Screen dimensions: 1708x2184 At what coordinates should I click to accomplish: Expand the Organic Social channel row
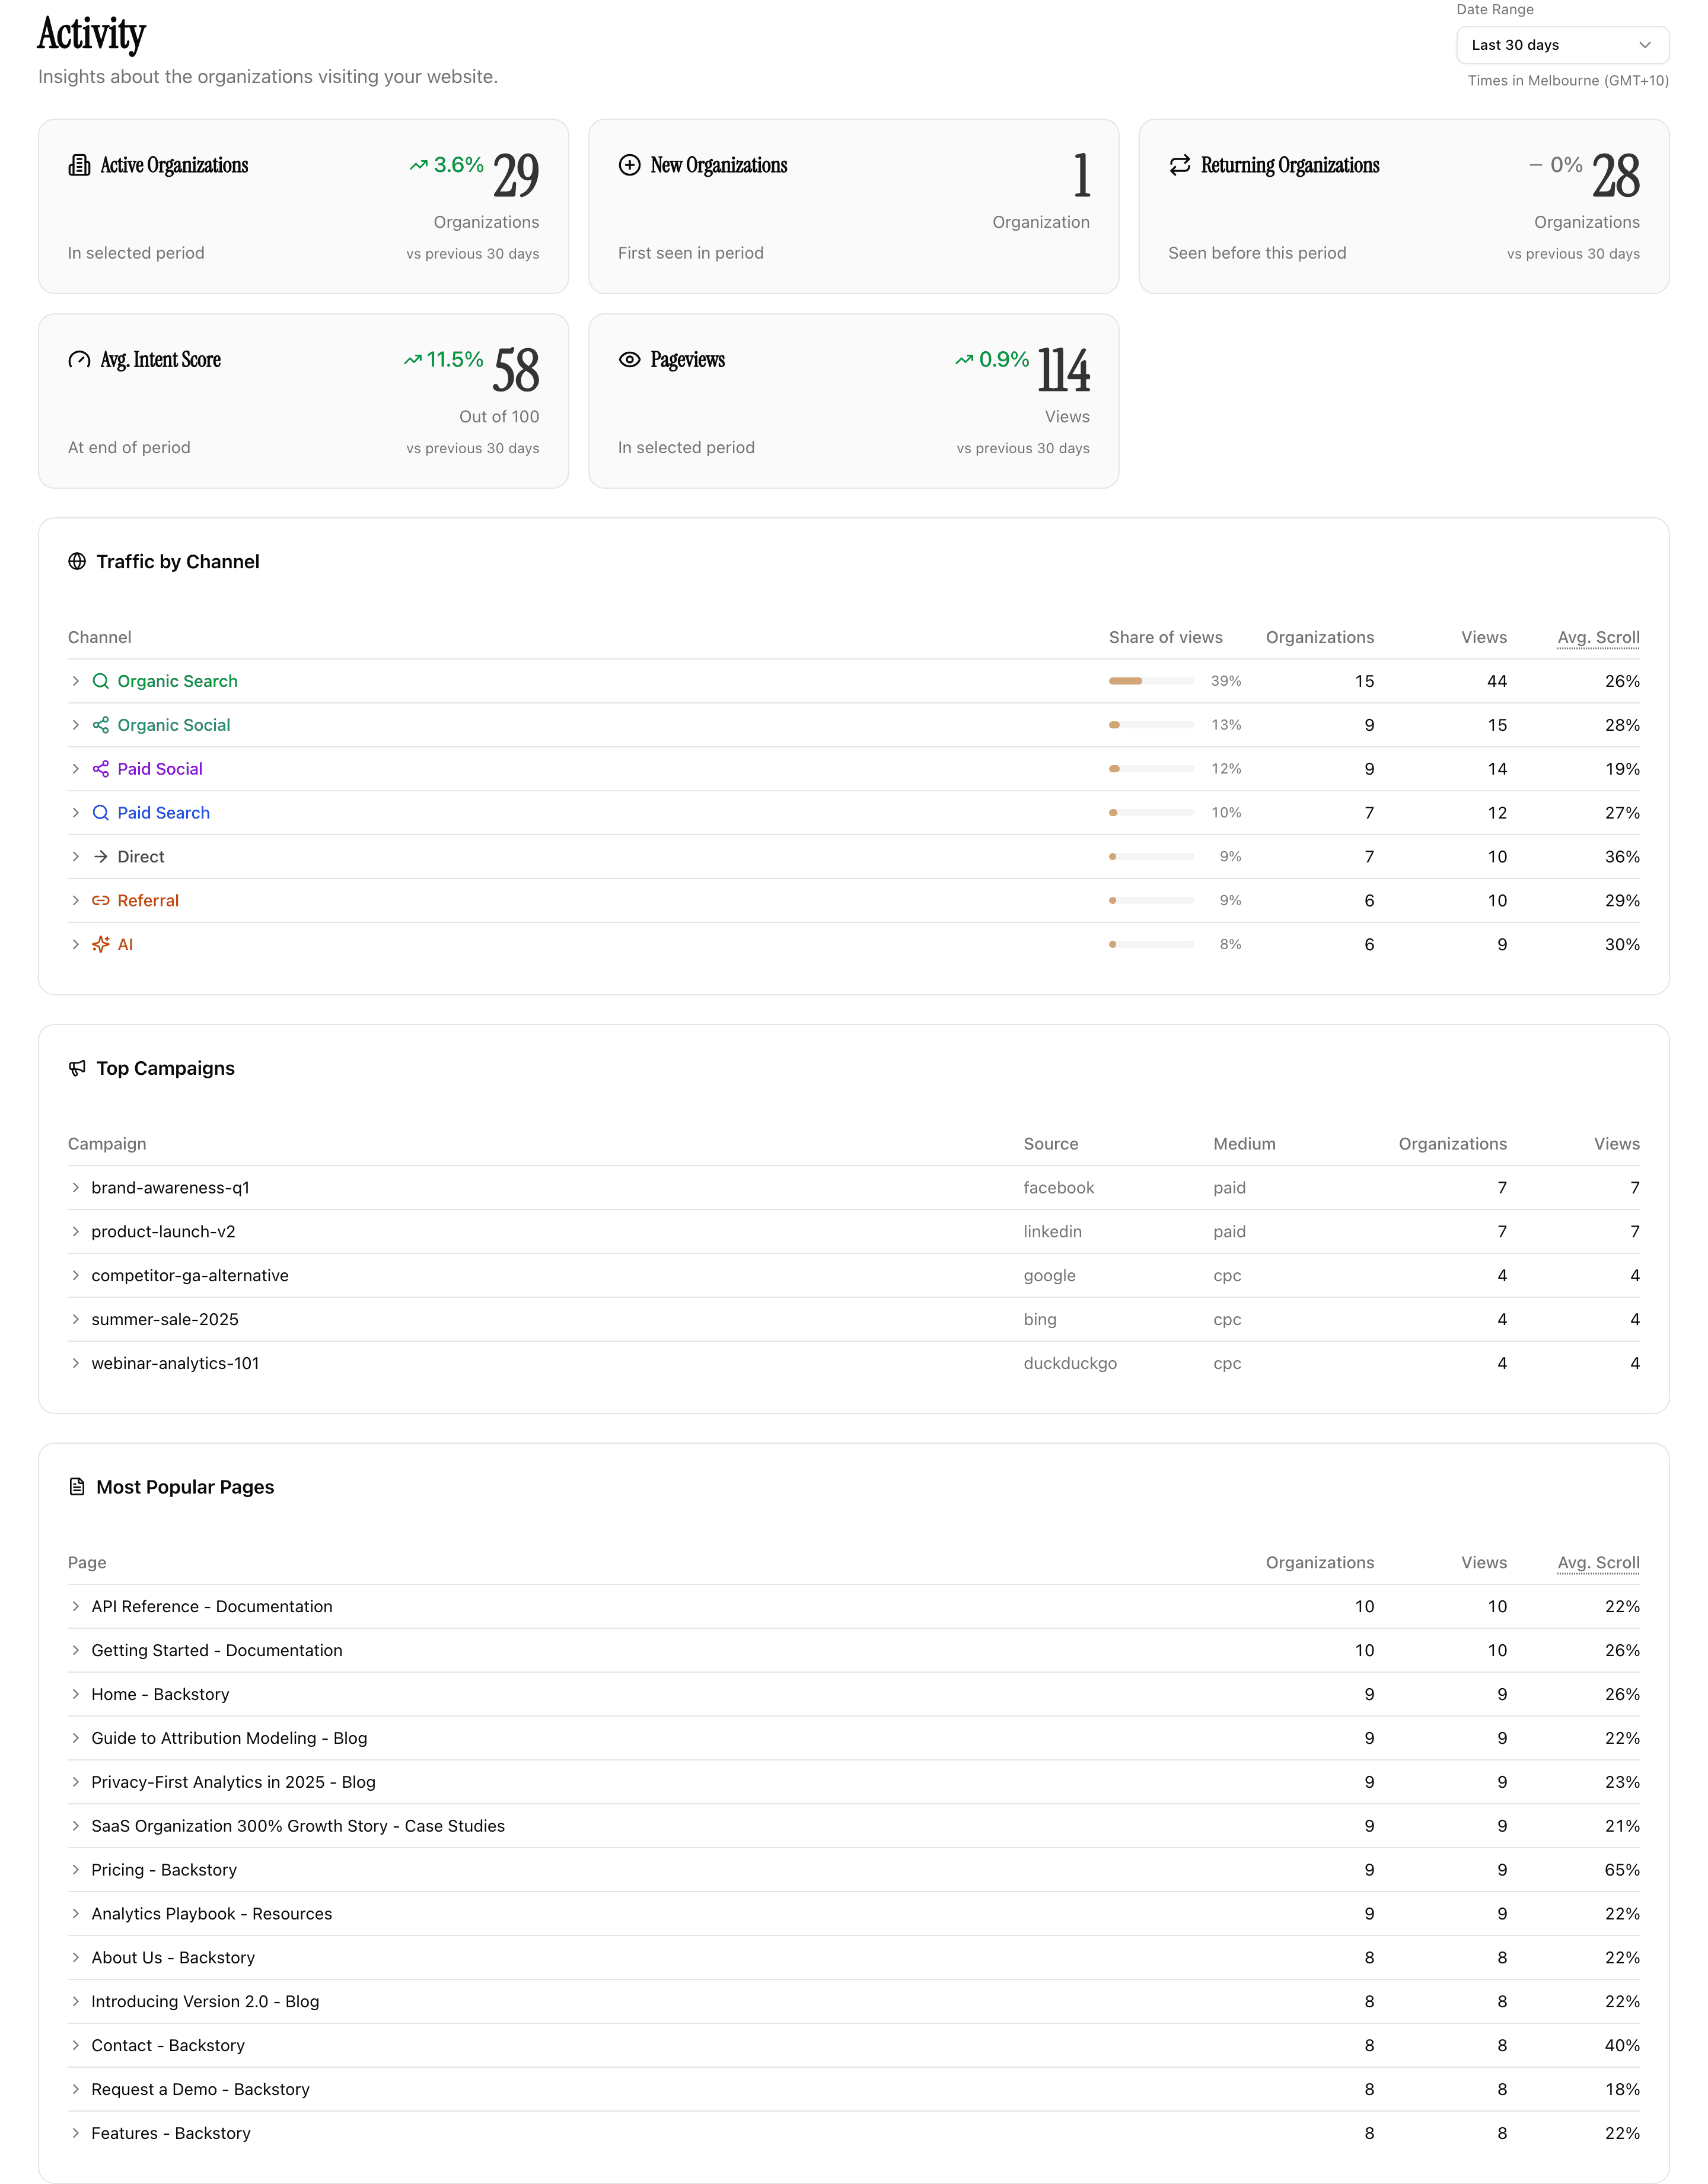click(75, 725)
